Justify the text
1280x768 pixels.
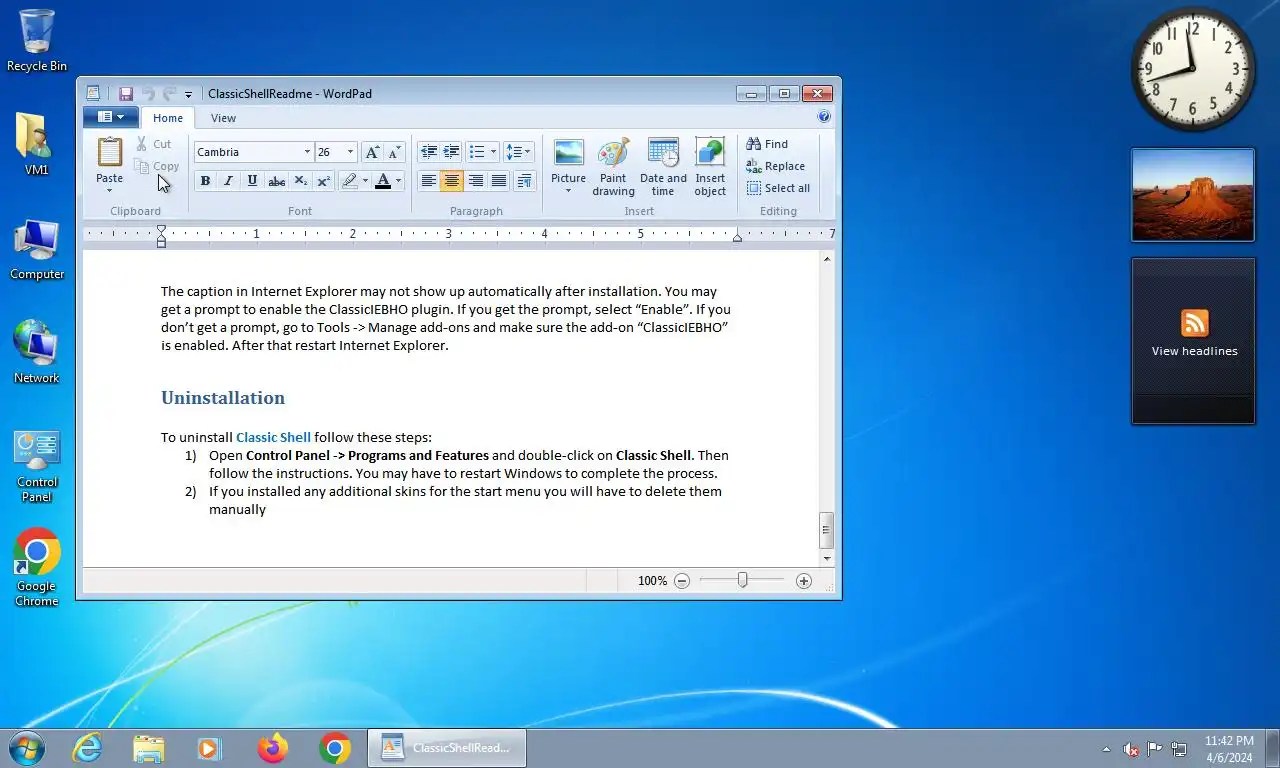point(498,181)
